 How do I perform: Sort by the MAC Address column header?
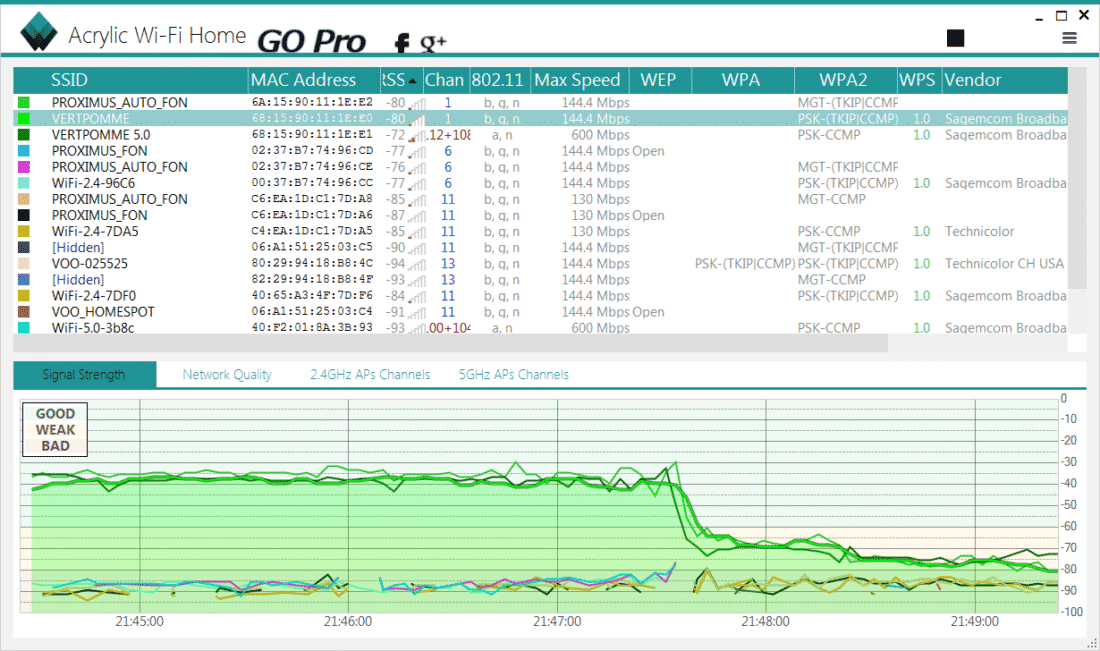click(314, 80)
